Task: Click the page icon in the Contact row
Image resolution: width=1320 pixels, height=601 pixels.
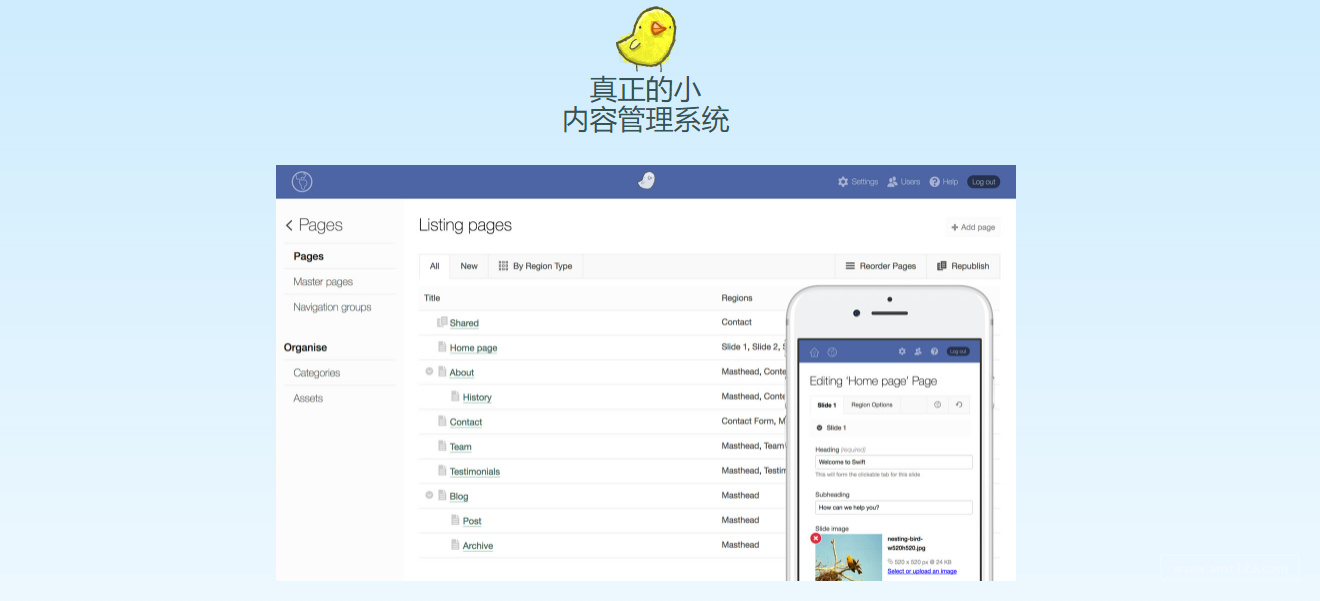Action: [442, 421]
